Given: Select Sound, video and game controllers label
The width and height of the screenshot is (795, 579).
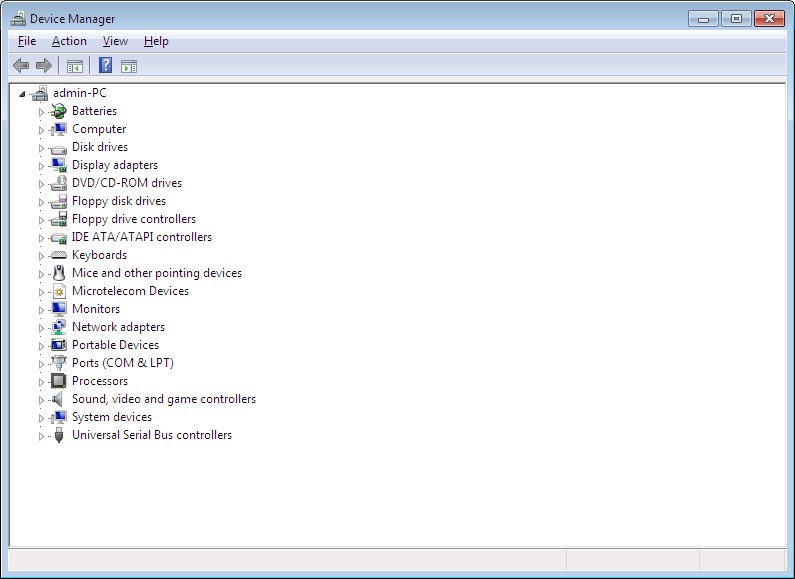Looking at the screenshot, I should (x=164, y=399).
